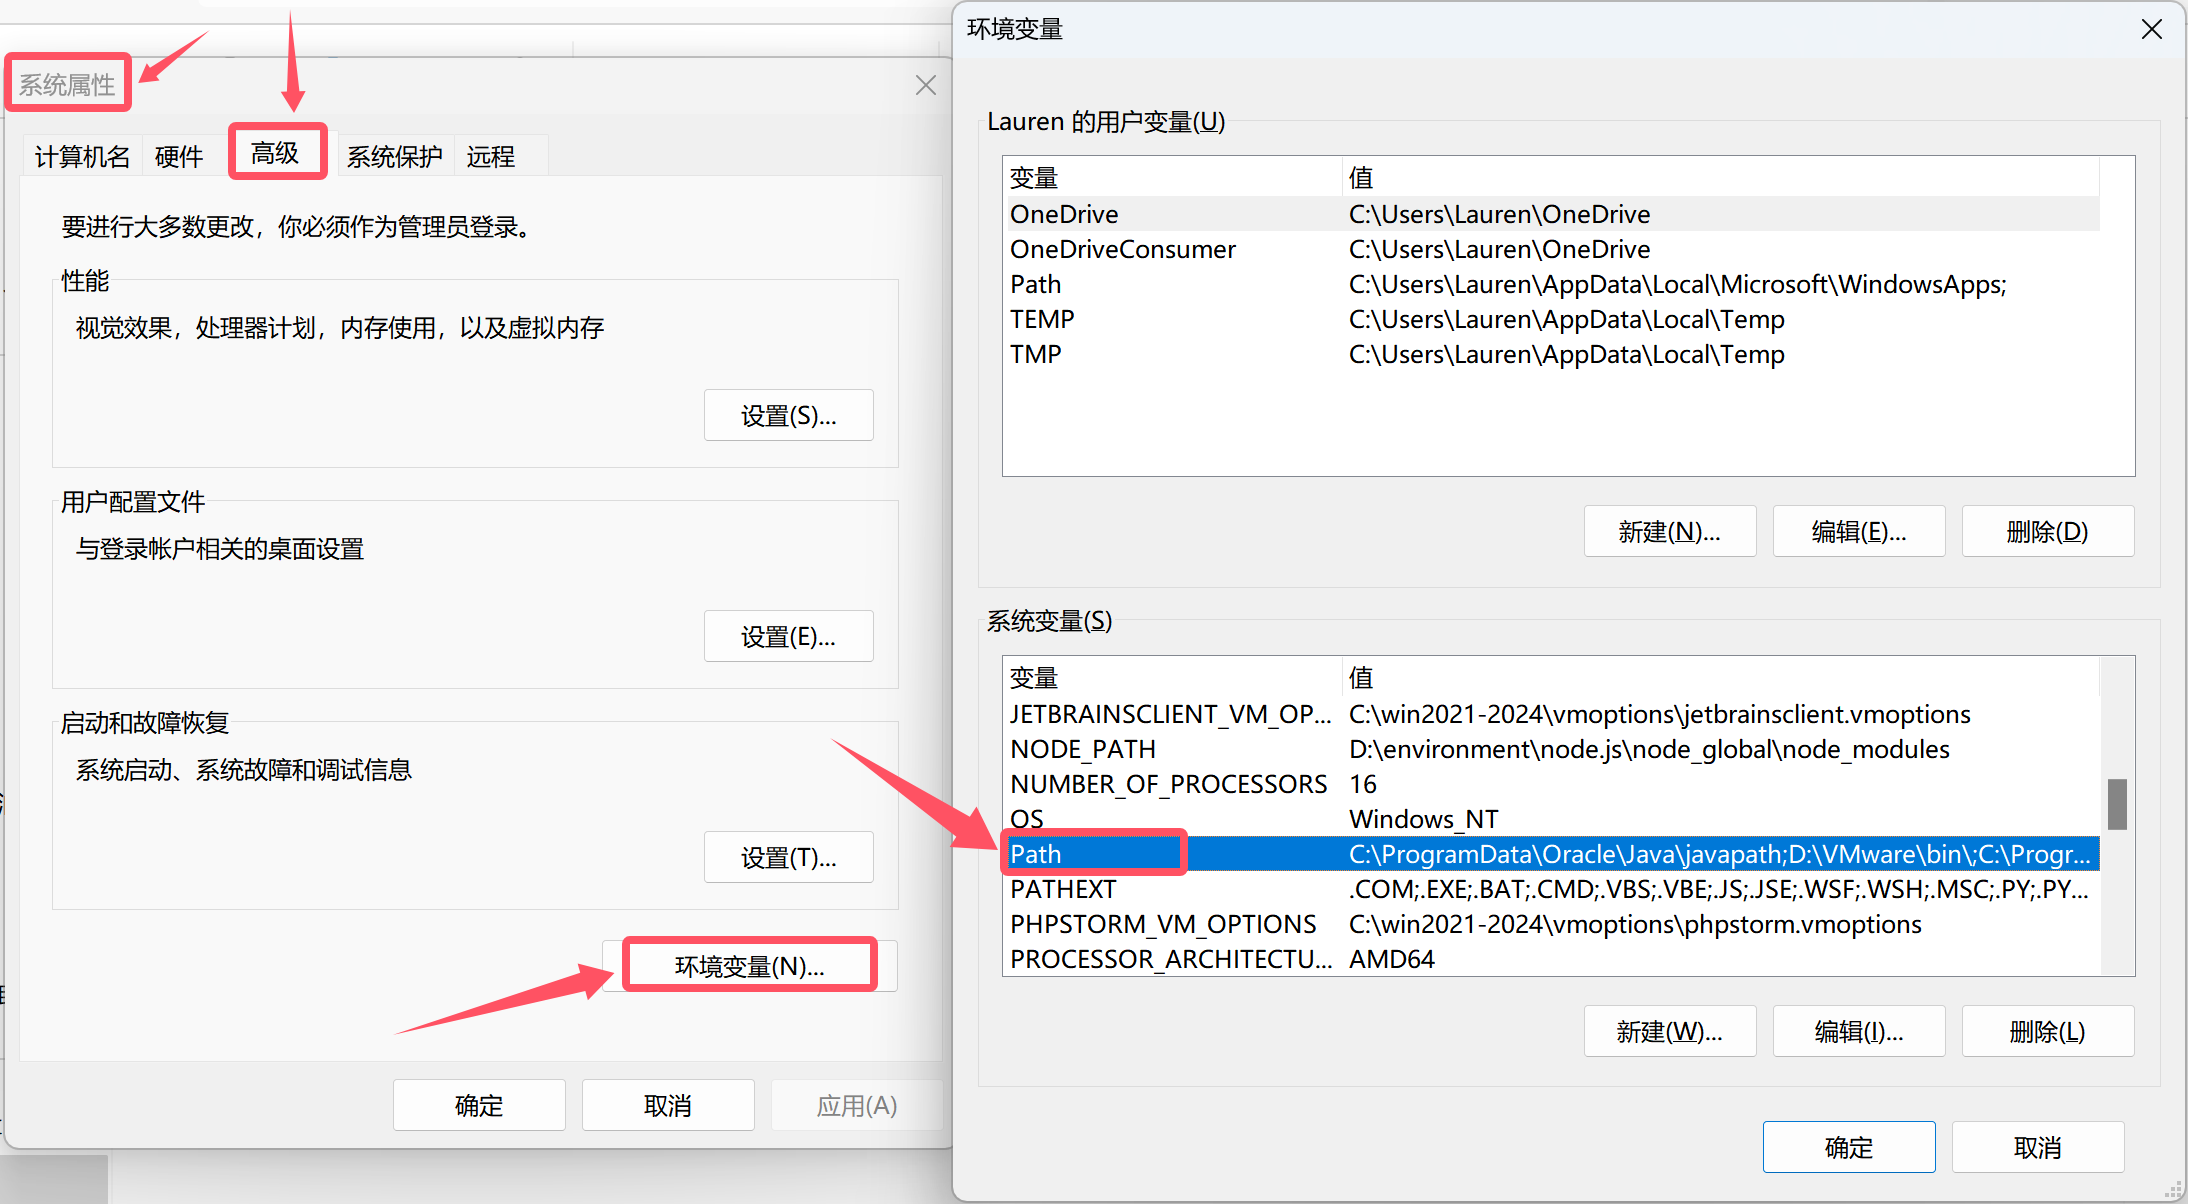The image size is (2188, 1204).
Task: Open the 远程 tab
Action: 490,155
